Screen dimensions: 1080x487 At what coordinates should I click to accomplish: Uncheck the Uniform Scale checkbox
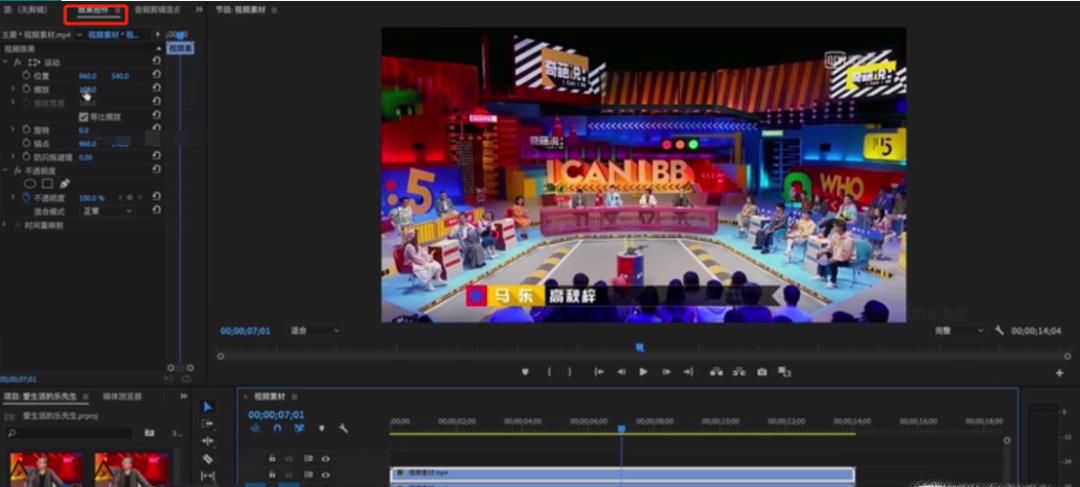pyautogui.click(x=83, y=116)
